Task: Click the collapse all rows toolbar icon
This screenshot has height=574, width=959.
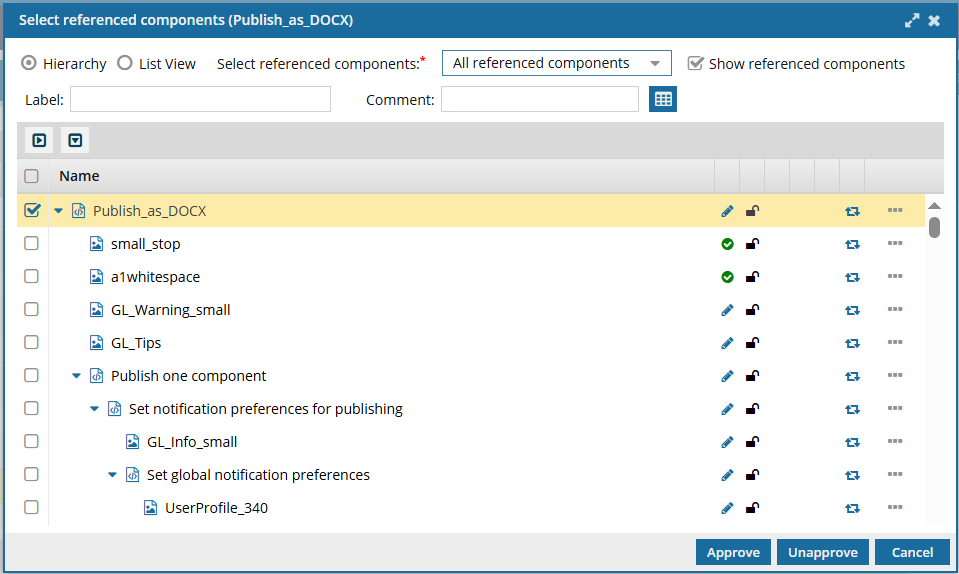Action: [75, 140]
